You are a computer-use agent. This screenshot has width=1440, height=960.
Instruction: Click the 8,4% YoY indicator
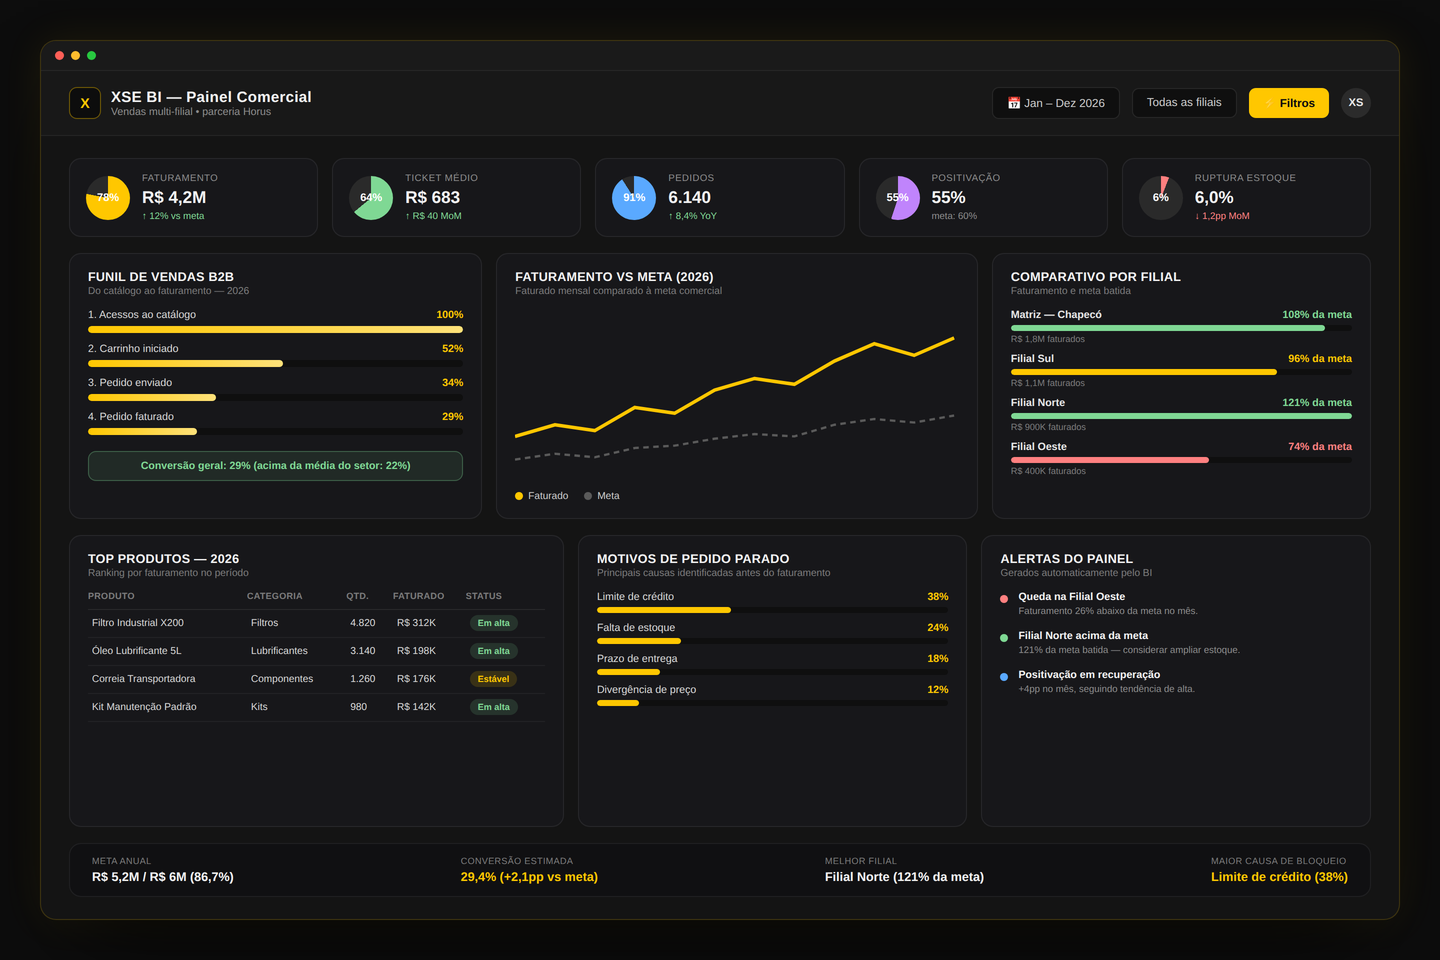[692, 216]
